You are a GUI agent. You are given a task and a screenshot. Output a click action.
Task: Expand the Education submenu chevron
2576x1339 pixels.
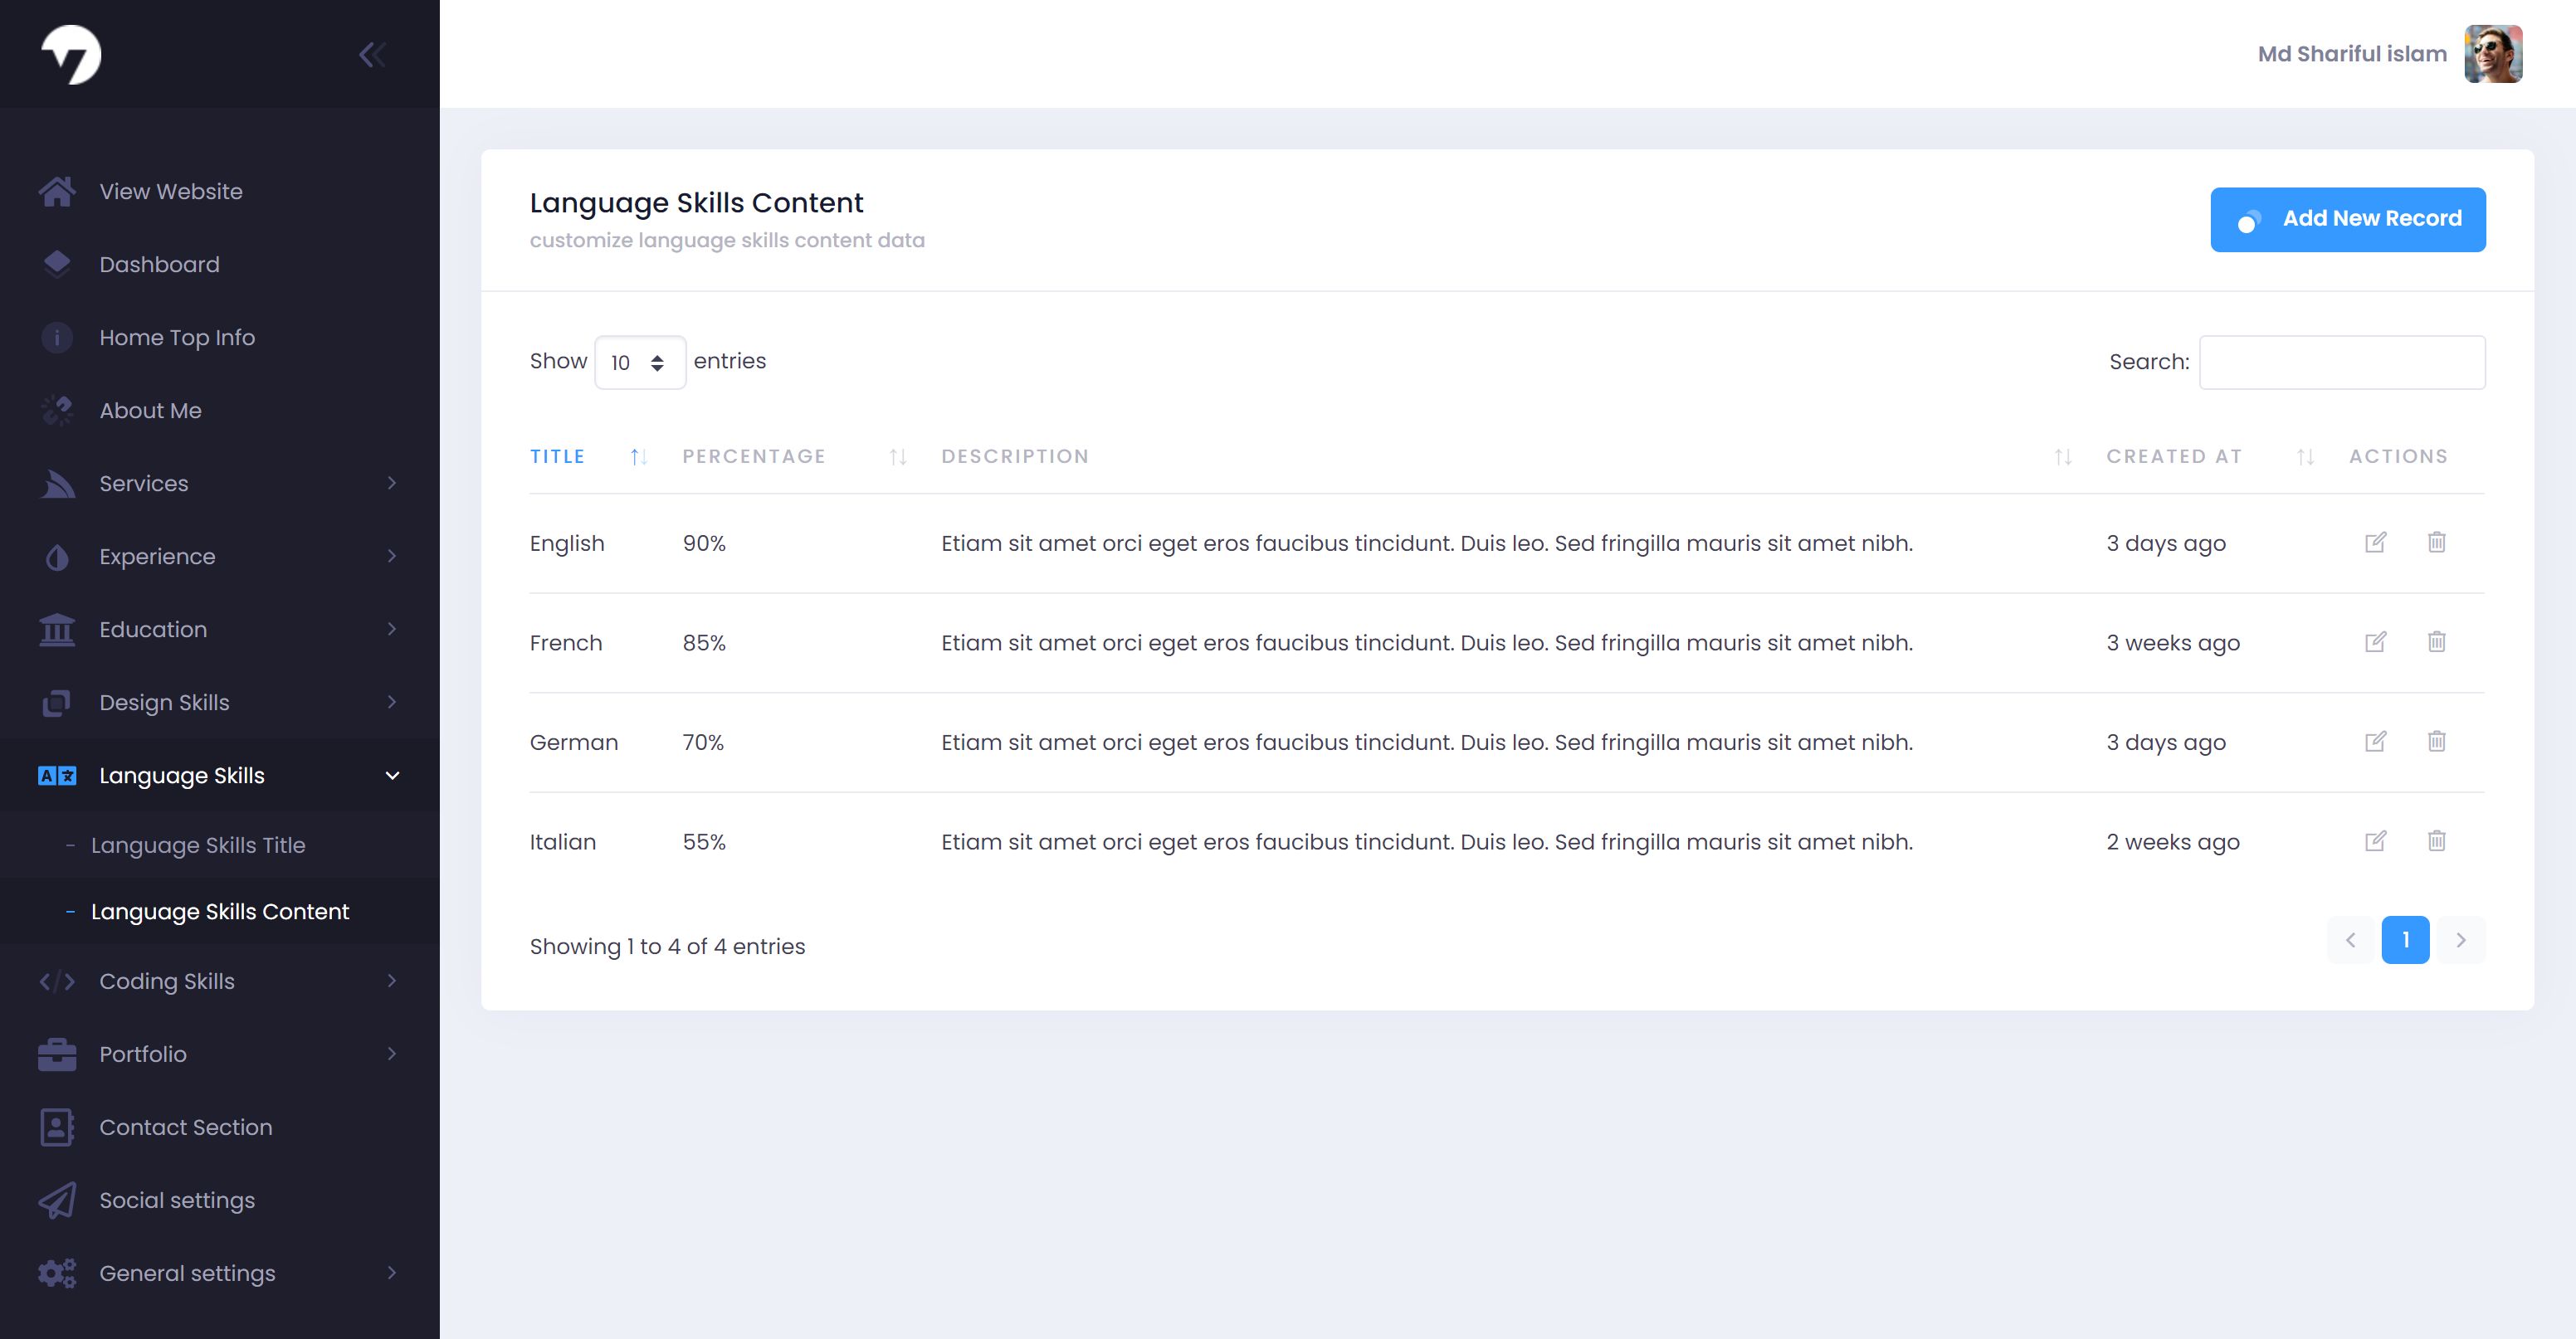click(392, 629)
